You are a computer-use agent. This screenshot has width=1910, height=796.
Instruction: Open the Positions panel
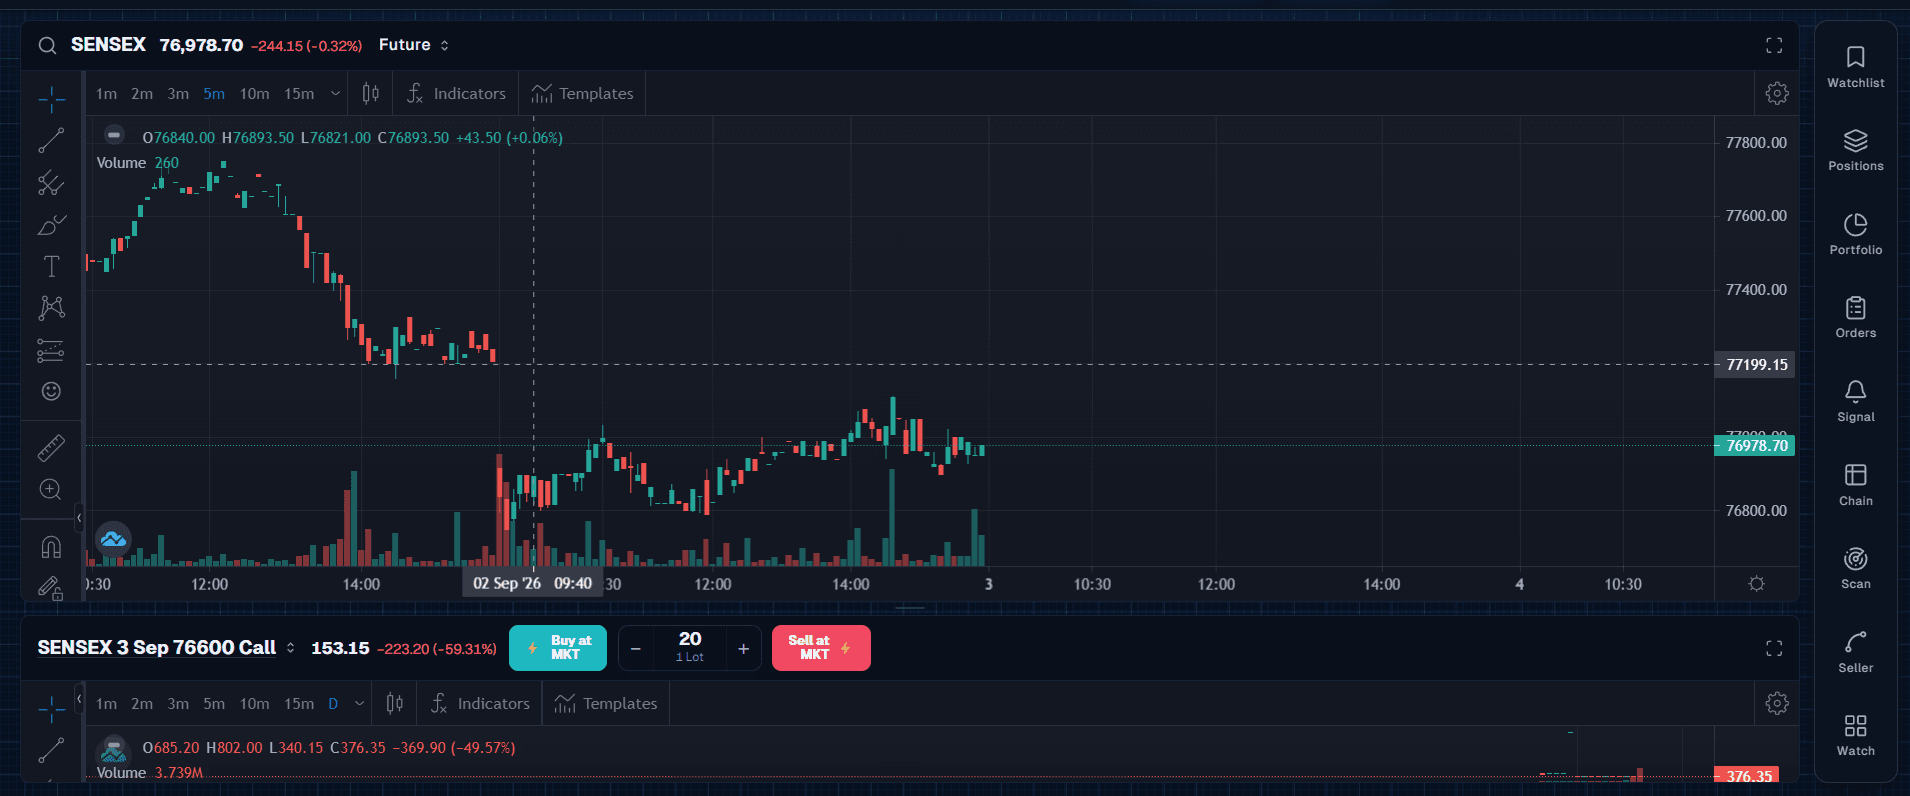pos(1856,151)
